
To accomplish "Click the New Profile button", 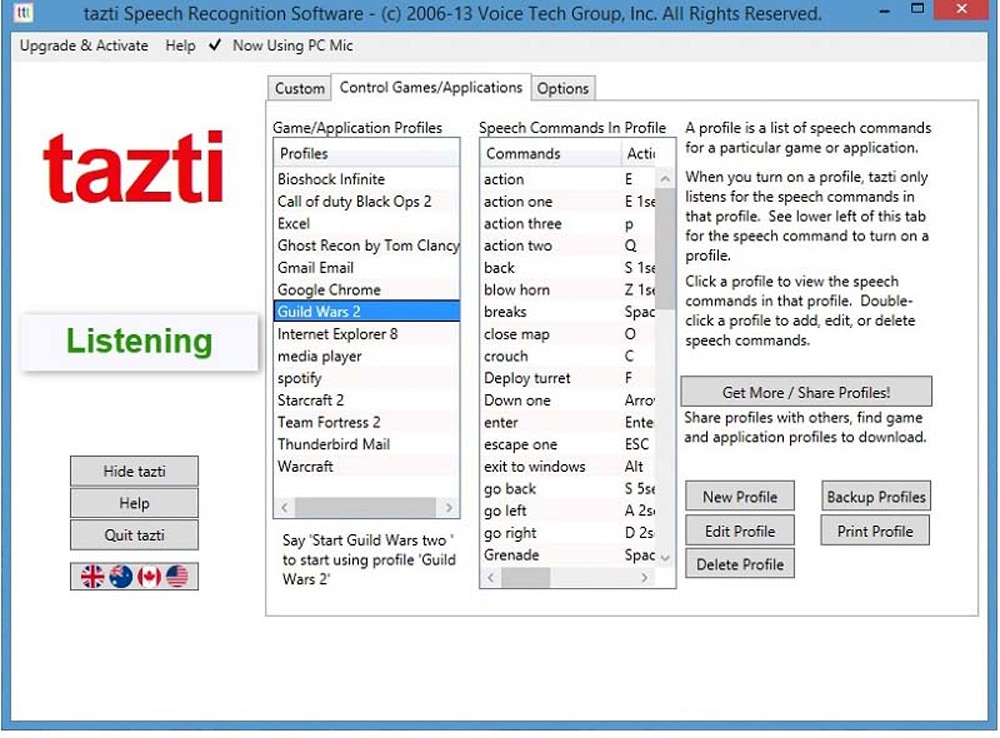I will coord(739,495).
